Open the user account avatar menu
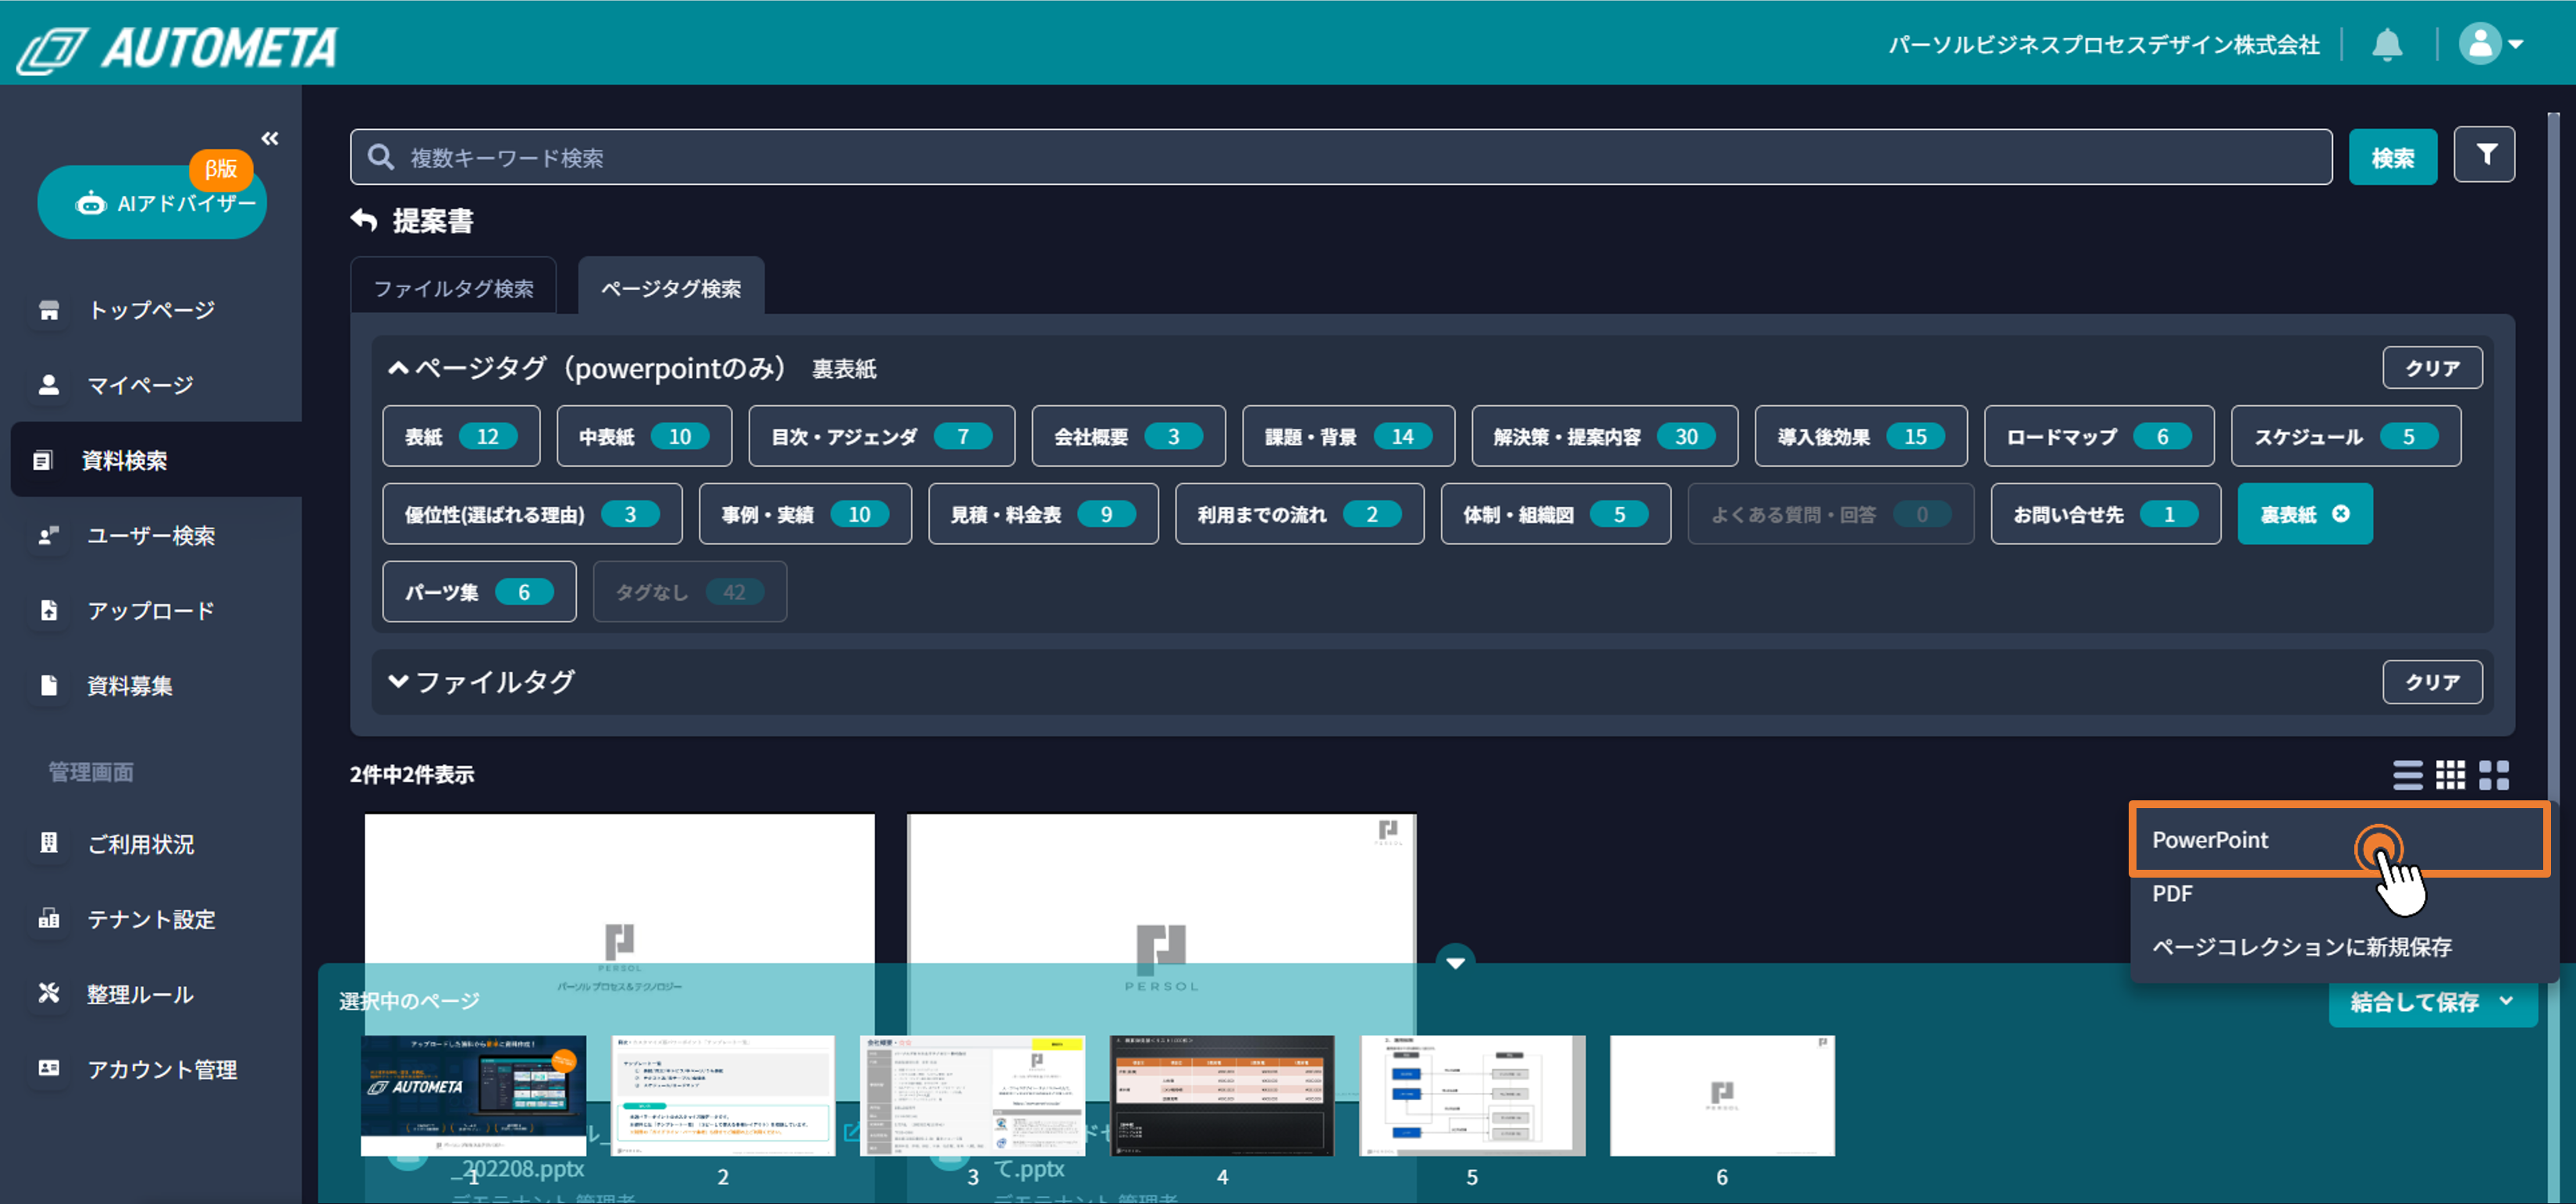This screenshot has width=2576, height=1204. pos(2490,44)
